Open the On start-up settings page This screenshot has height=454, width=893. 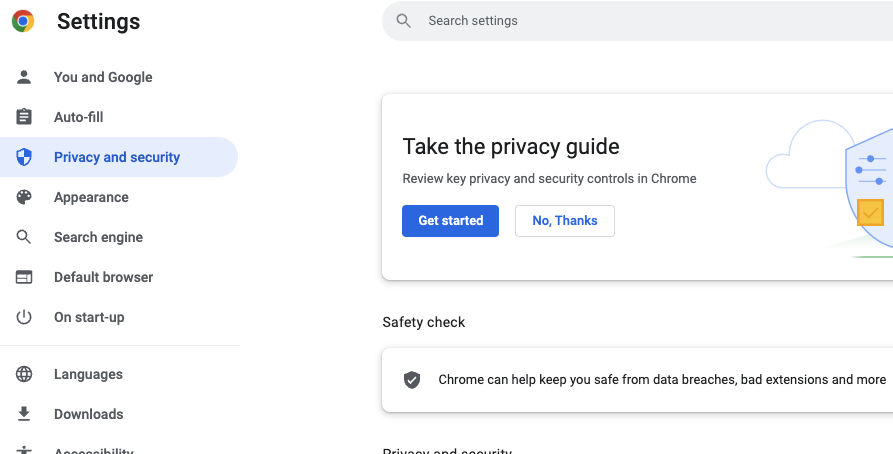tap(89, 317)
